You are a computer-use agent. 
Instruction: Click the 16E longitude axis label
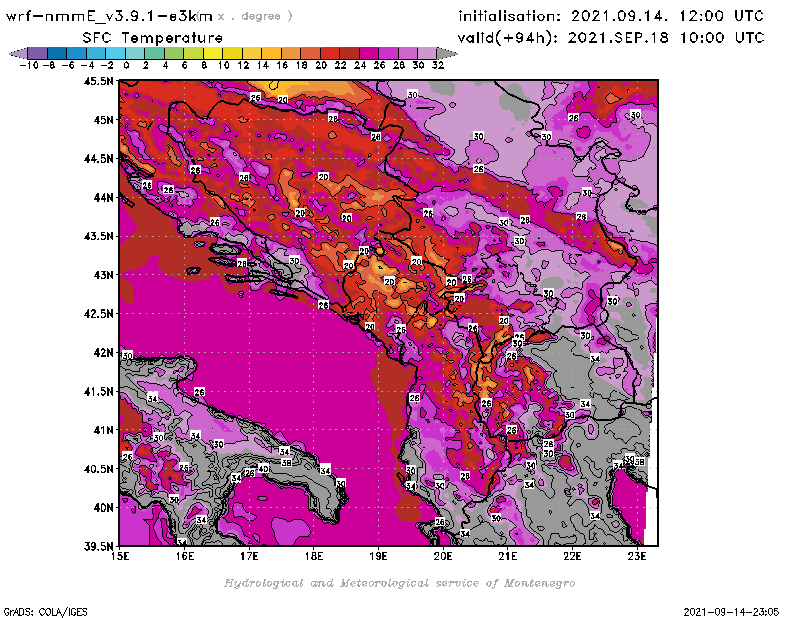[185, 556]
